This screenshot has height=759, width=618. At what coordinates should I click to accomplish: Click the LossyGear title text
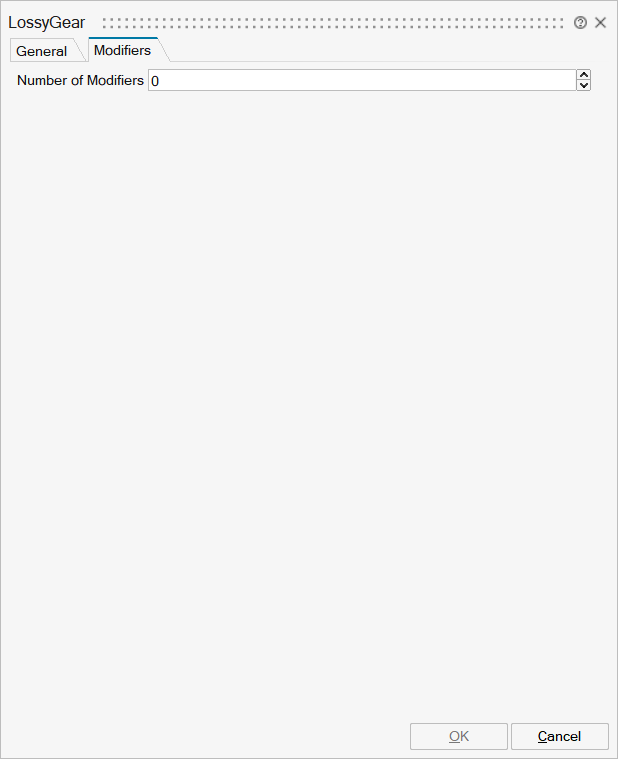pos(46,22)
